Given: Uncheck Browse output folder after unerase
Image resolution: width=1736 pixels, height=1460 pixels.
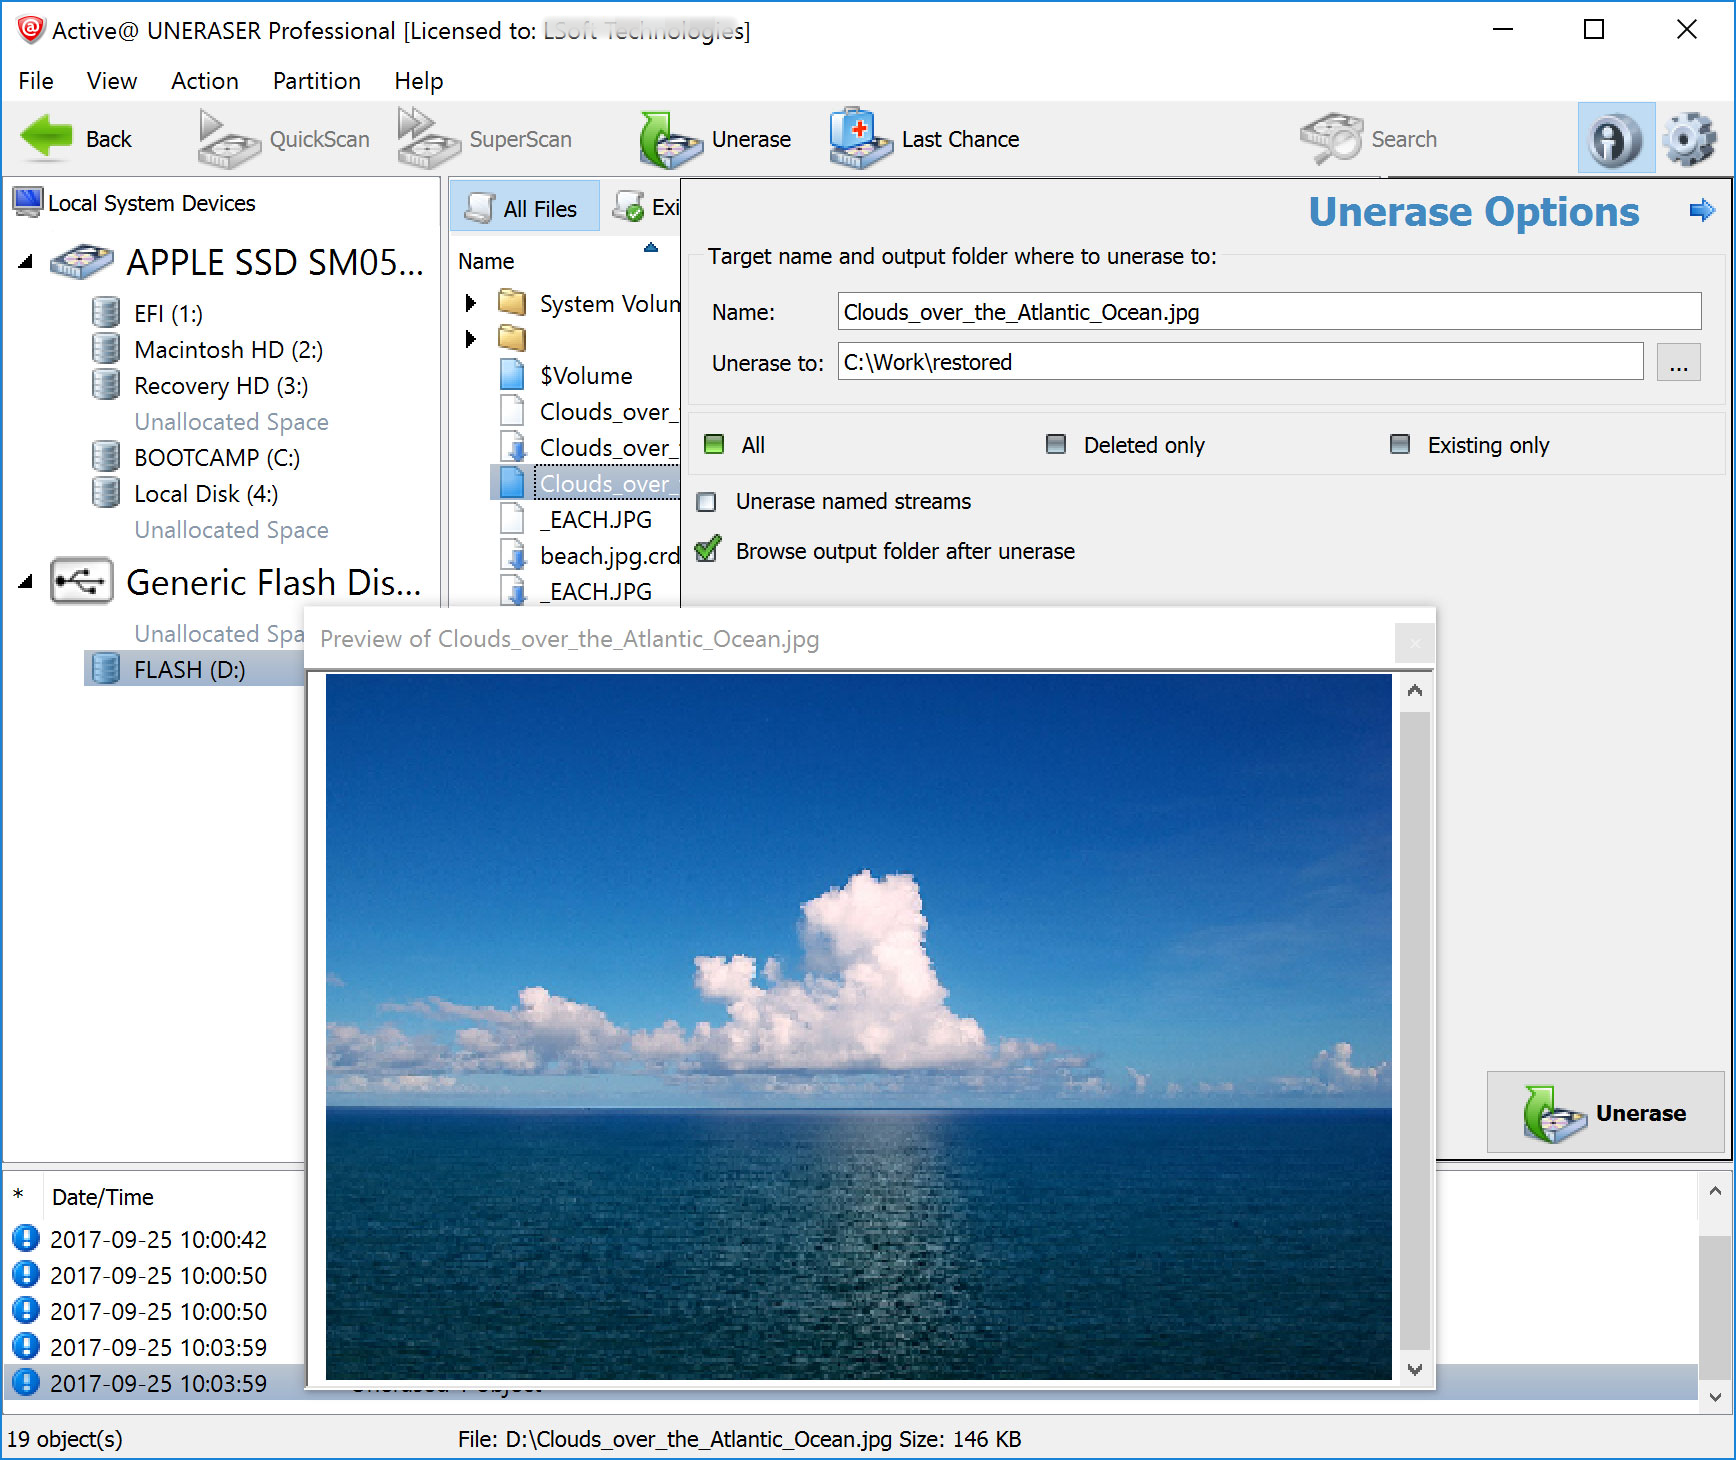Looking at the screenshot, I should pos(707,551).
